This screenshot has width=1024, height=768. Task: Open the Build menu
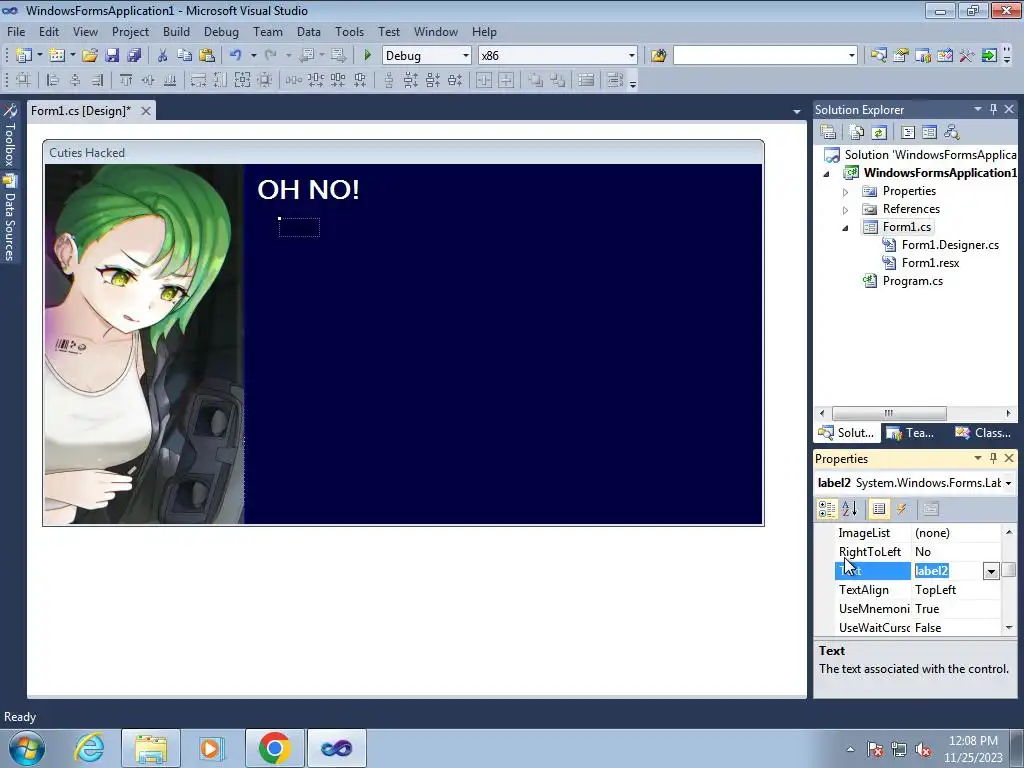[176, 31]
